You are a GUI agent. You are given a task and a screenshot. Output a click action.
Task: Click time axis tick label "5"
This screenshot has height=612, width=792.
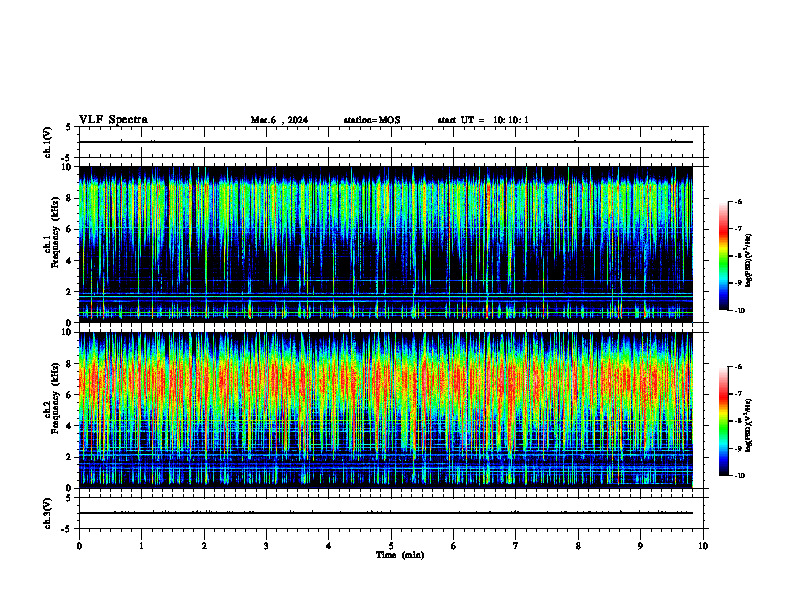(x=391, y=546)
